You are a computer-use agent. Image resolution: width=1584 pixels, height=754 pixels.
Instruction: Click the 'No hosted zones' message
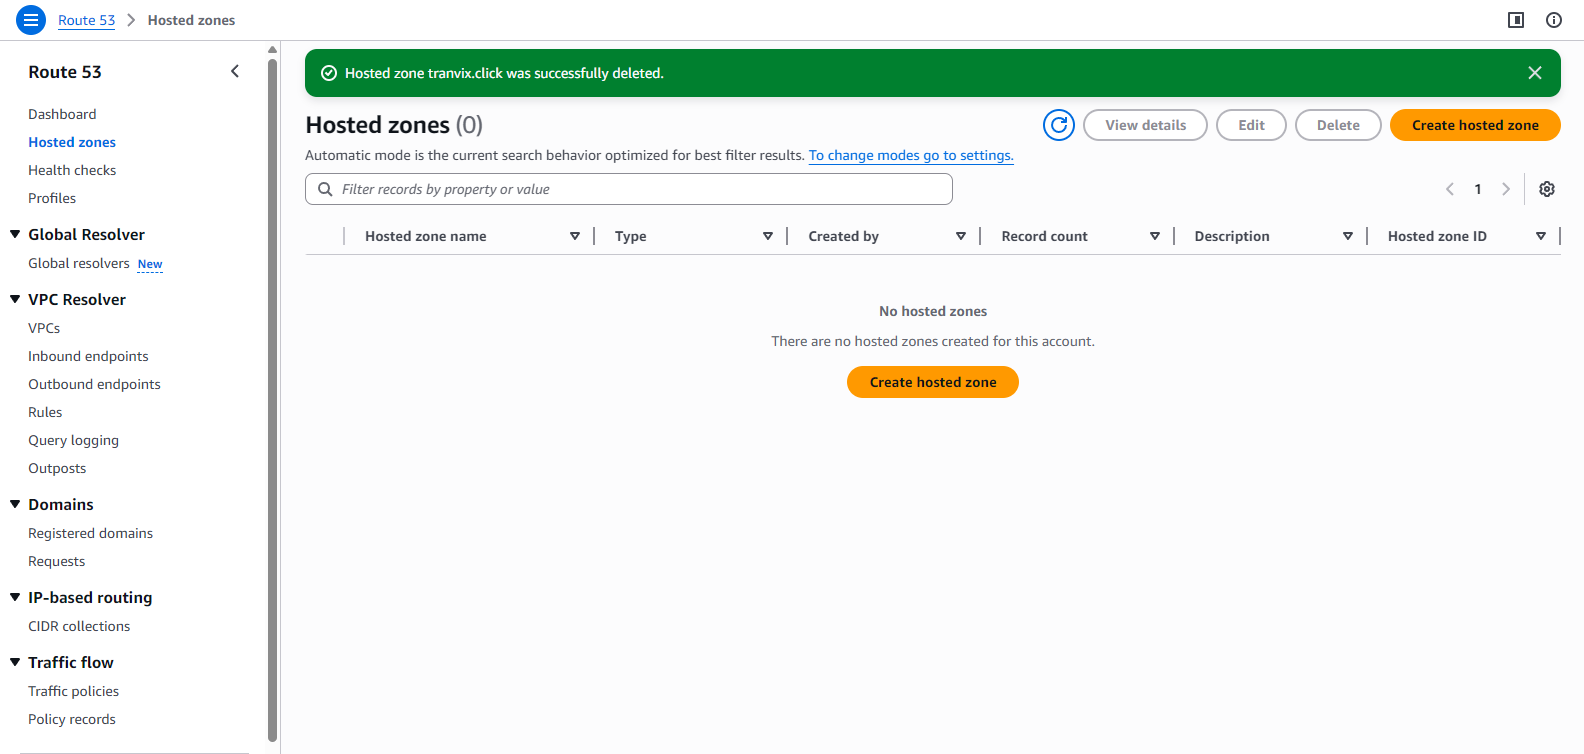coord(933,311)
